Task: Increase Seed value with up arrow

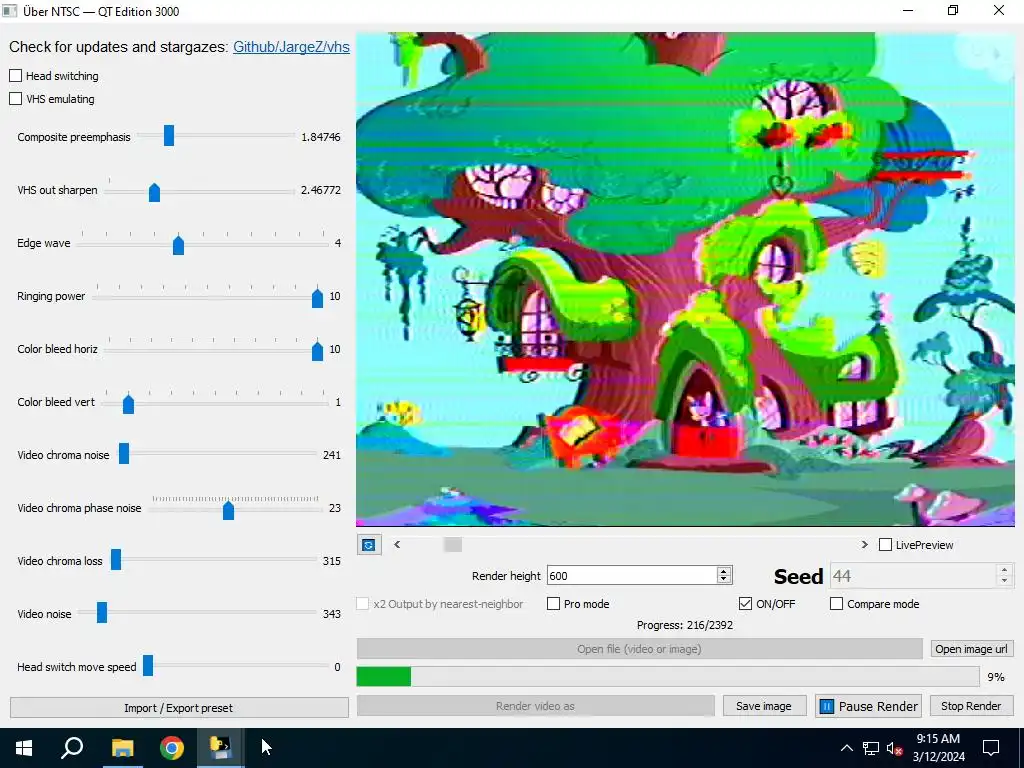Action: tap(1004, 570)
